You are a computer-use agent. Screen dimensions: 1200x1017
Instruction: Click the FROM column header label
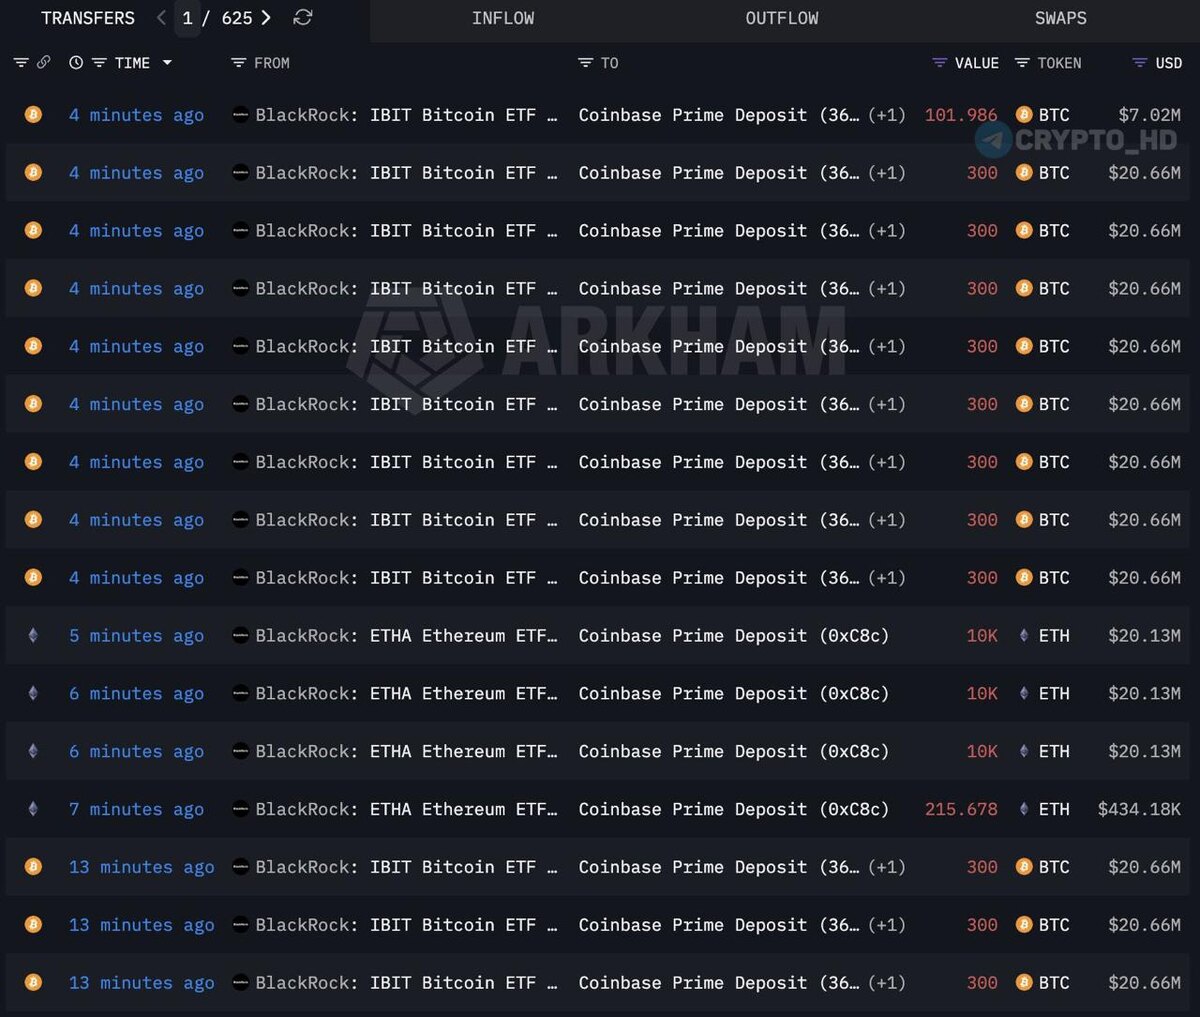click(x=272, y=63)
